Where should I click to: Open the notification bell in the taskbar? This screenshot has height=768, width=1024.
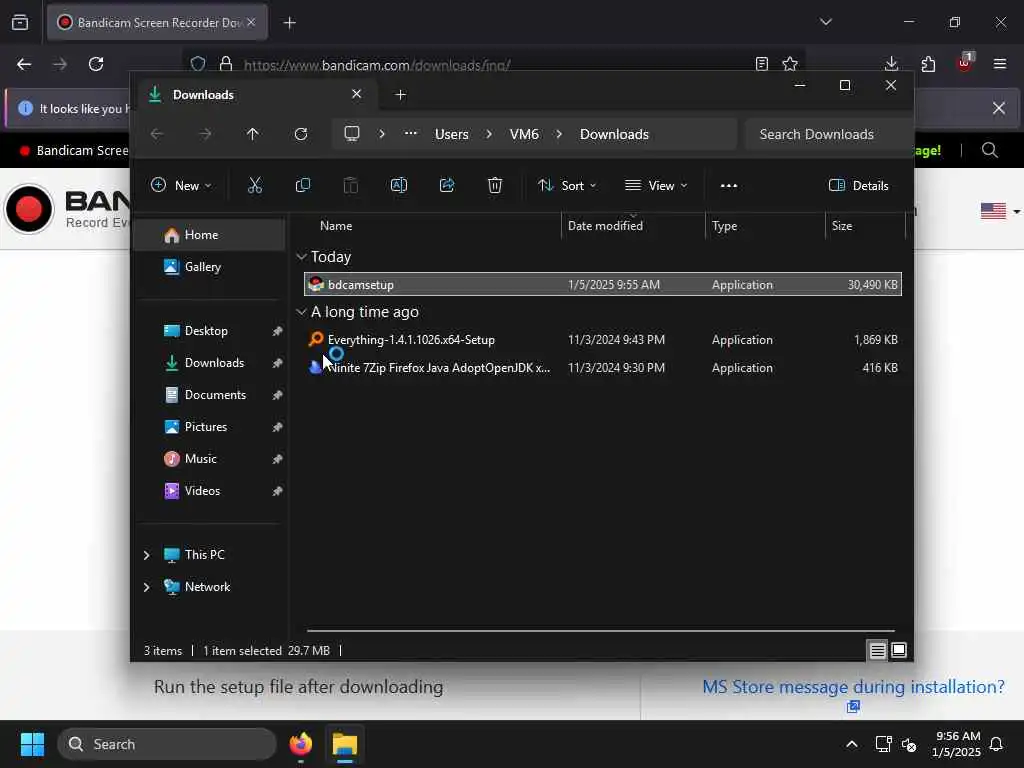click(997, 744)
